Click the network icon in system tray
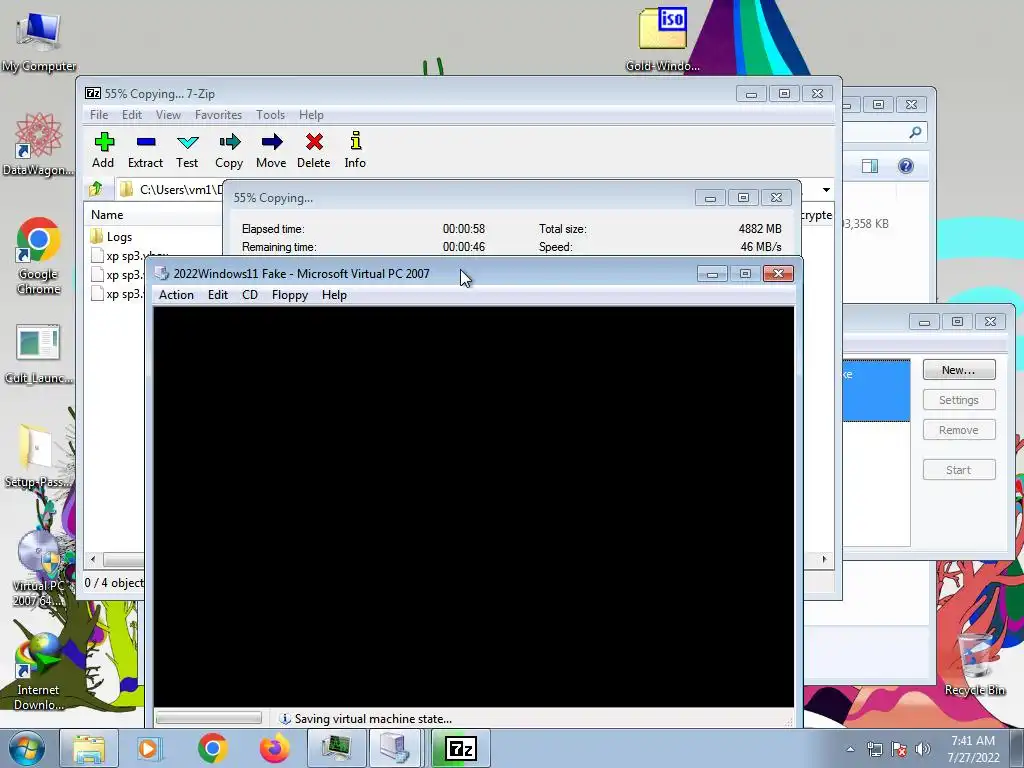 point(874,749)
